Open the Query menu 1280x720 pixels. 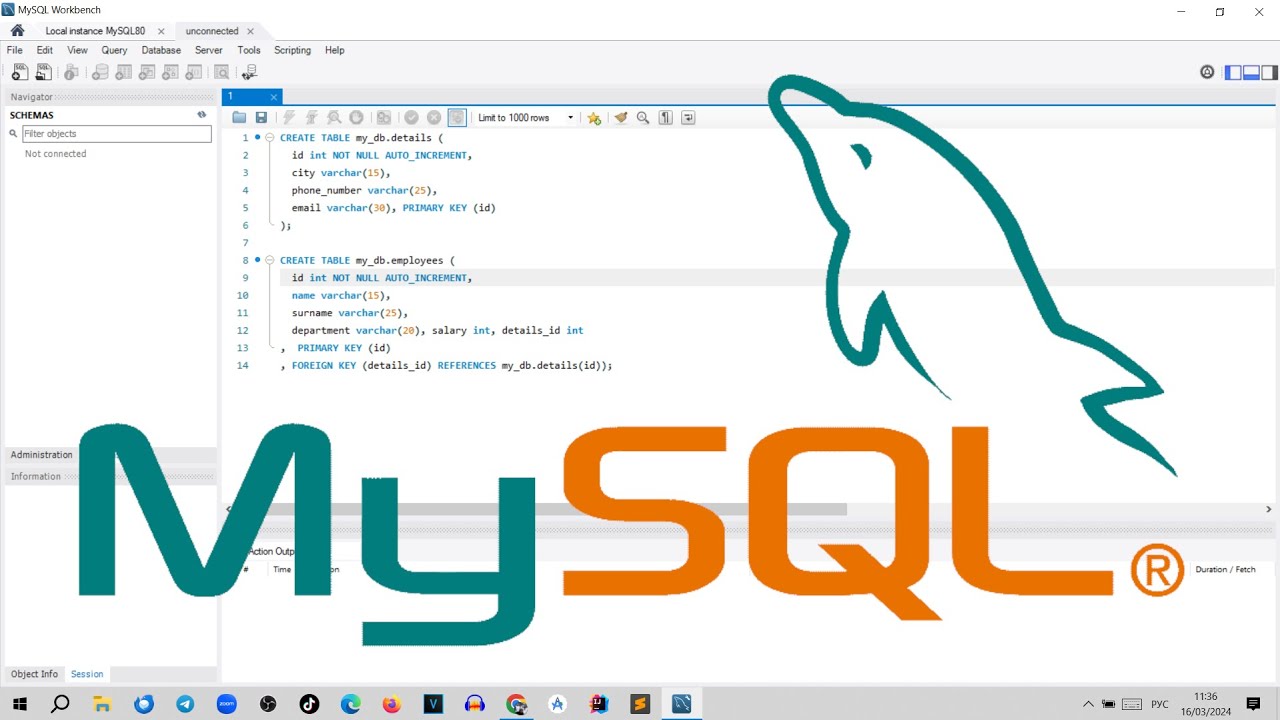[x=114, y=50]
